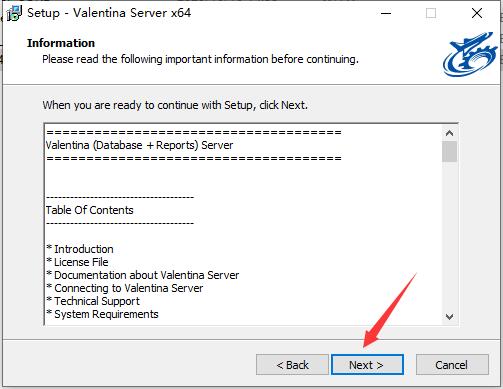
Task: Click the greyed-out maximize button
Action: click(431, 13)
